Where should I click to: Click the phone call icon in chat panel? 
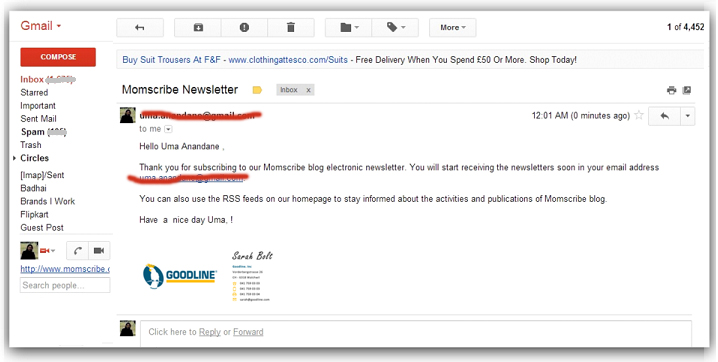[77, 251]
